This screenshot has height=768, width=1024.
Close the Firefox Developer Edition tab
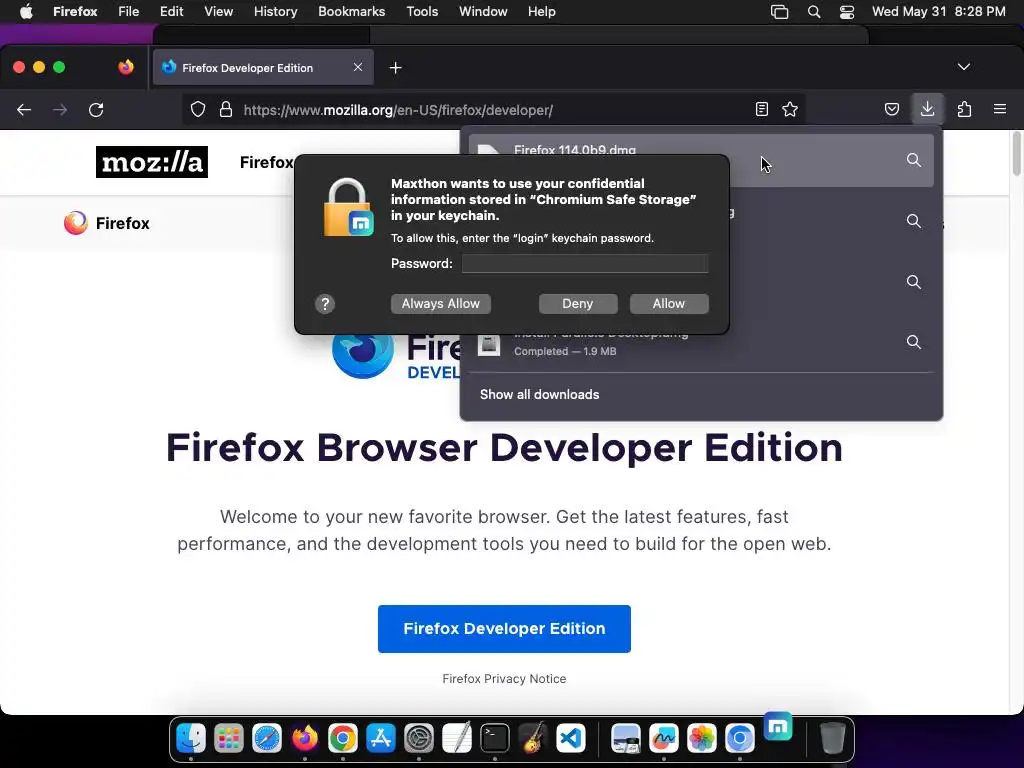pyautogui.click(x=358, y=67)
